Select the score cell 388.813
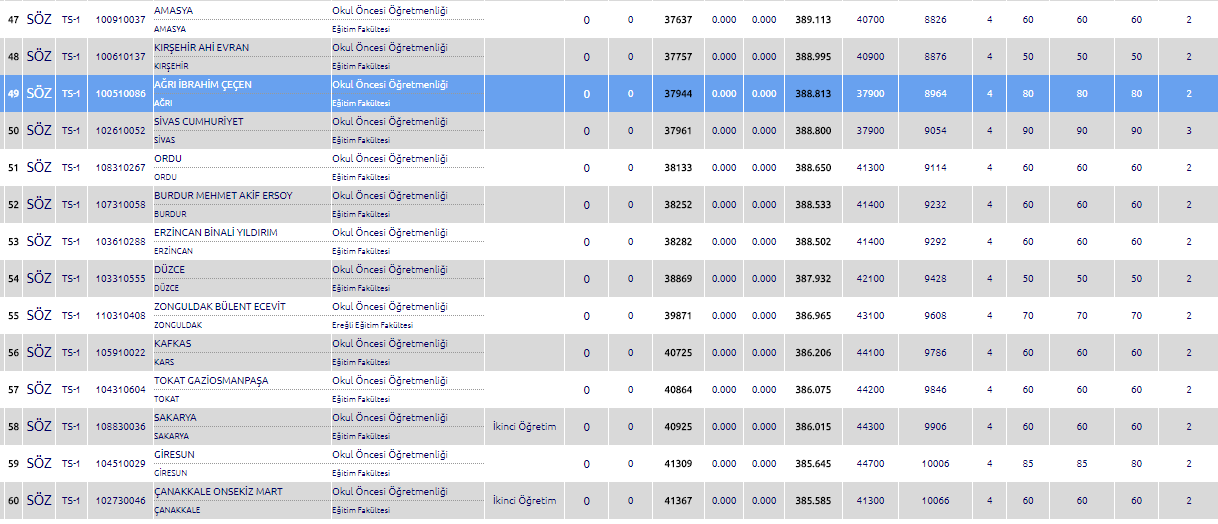The image size is (1218, 524). click(x=811, y=94)
